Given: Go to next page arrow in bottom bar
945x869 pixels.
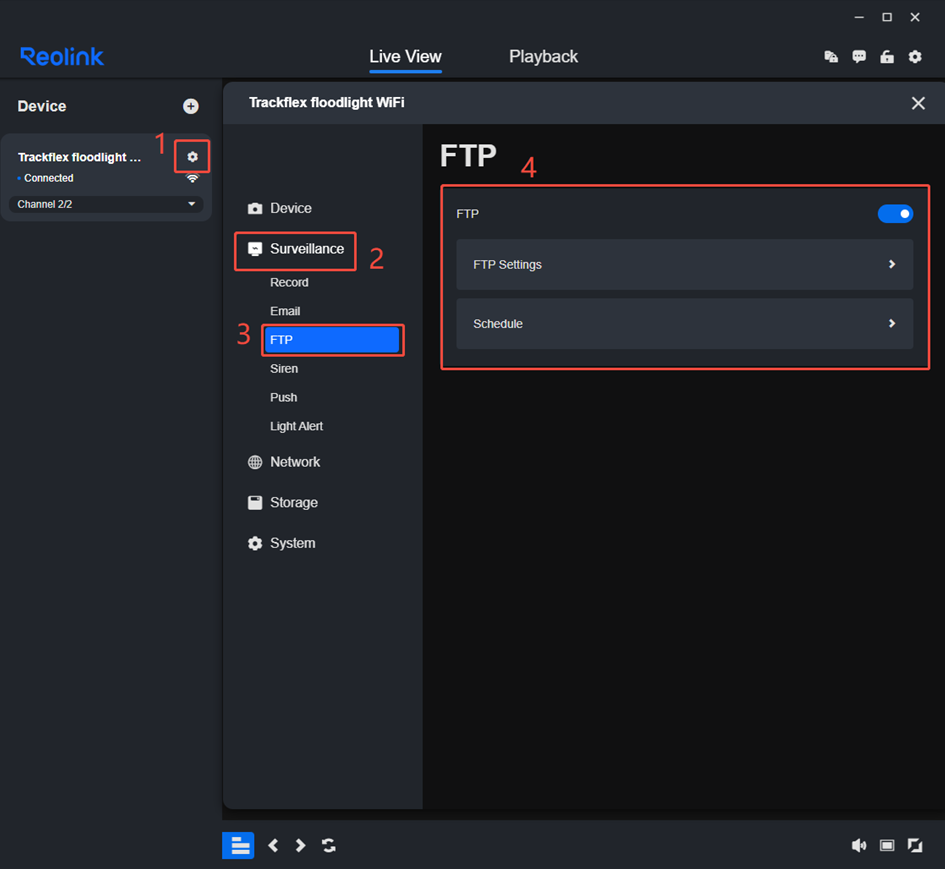Looking at the screenshot, I should click(x=300, y=845).
